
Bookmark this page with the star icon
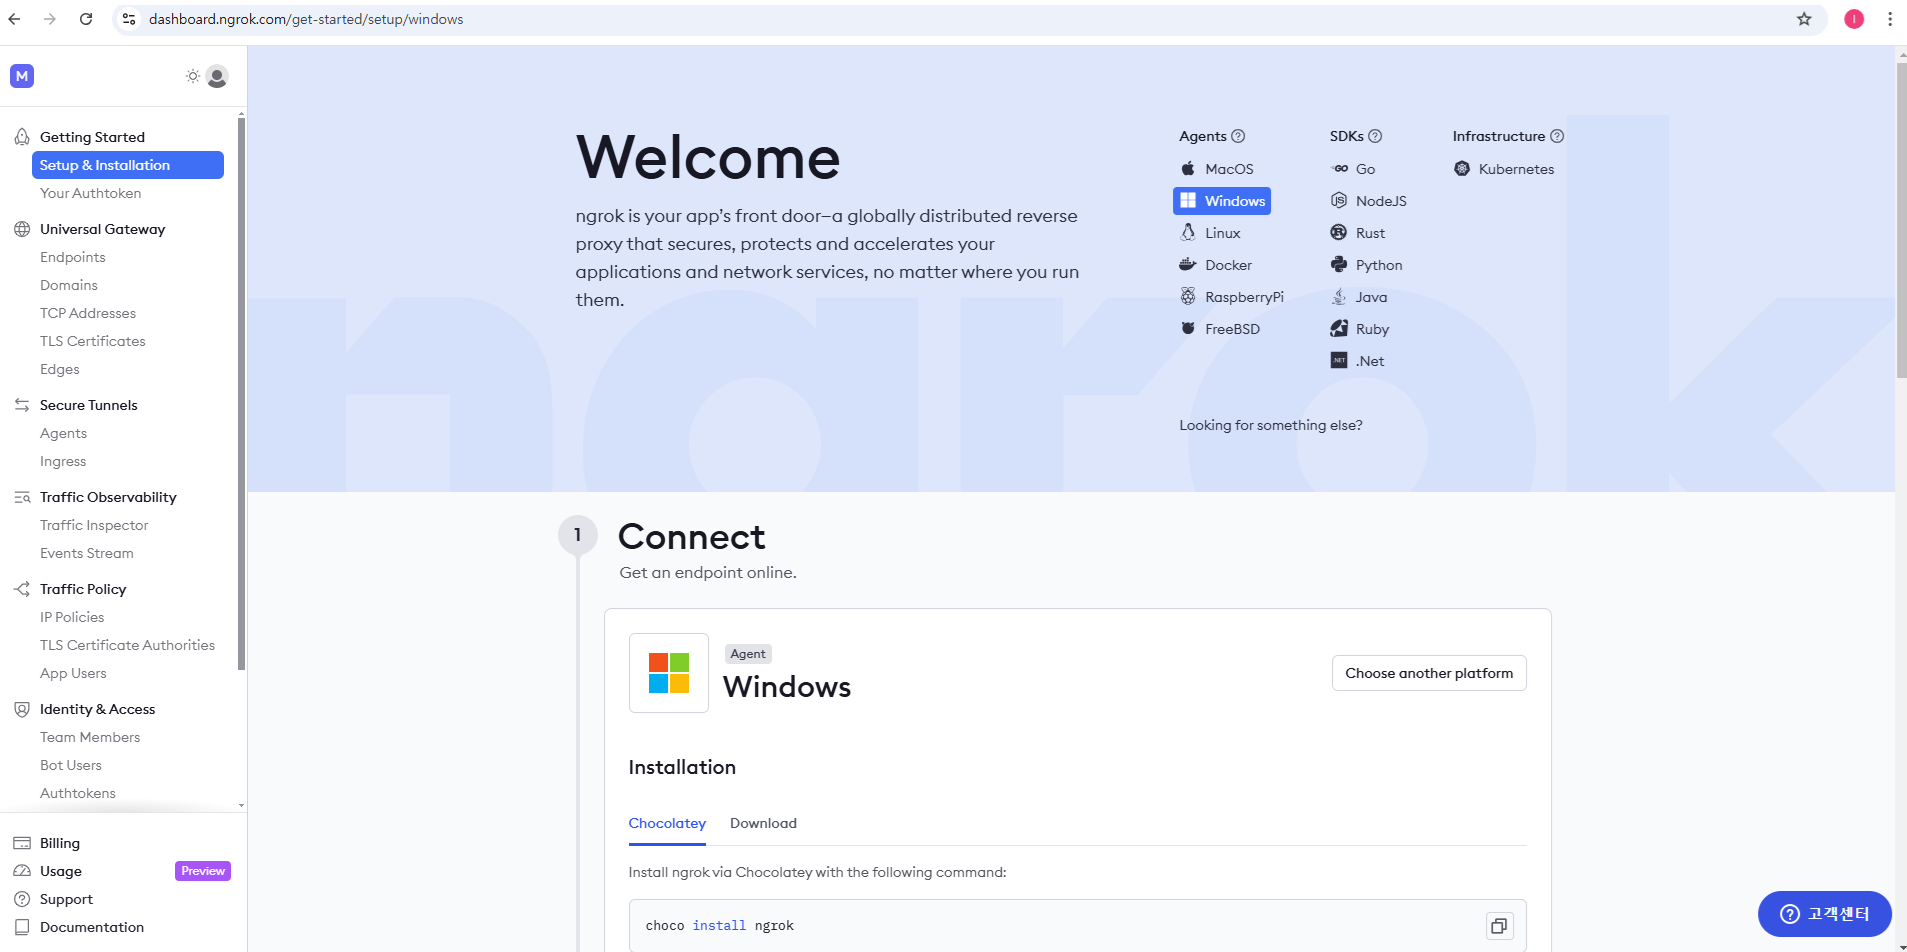coord(1804,19)
